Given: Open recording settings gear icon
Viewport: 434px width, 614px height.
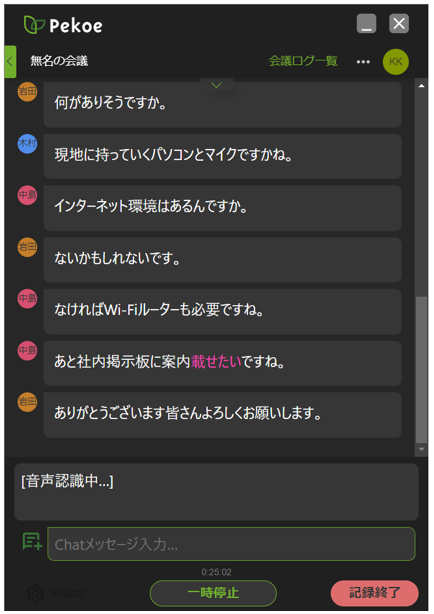Looking at the screenshot, I should tap(35, 593).
